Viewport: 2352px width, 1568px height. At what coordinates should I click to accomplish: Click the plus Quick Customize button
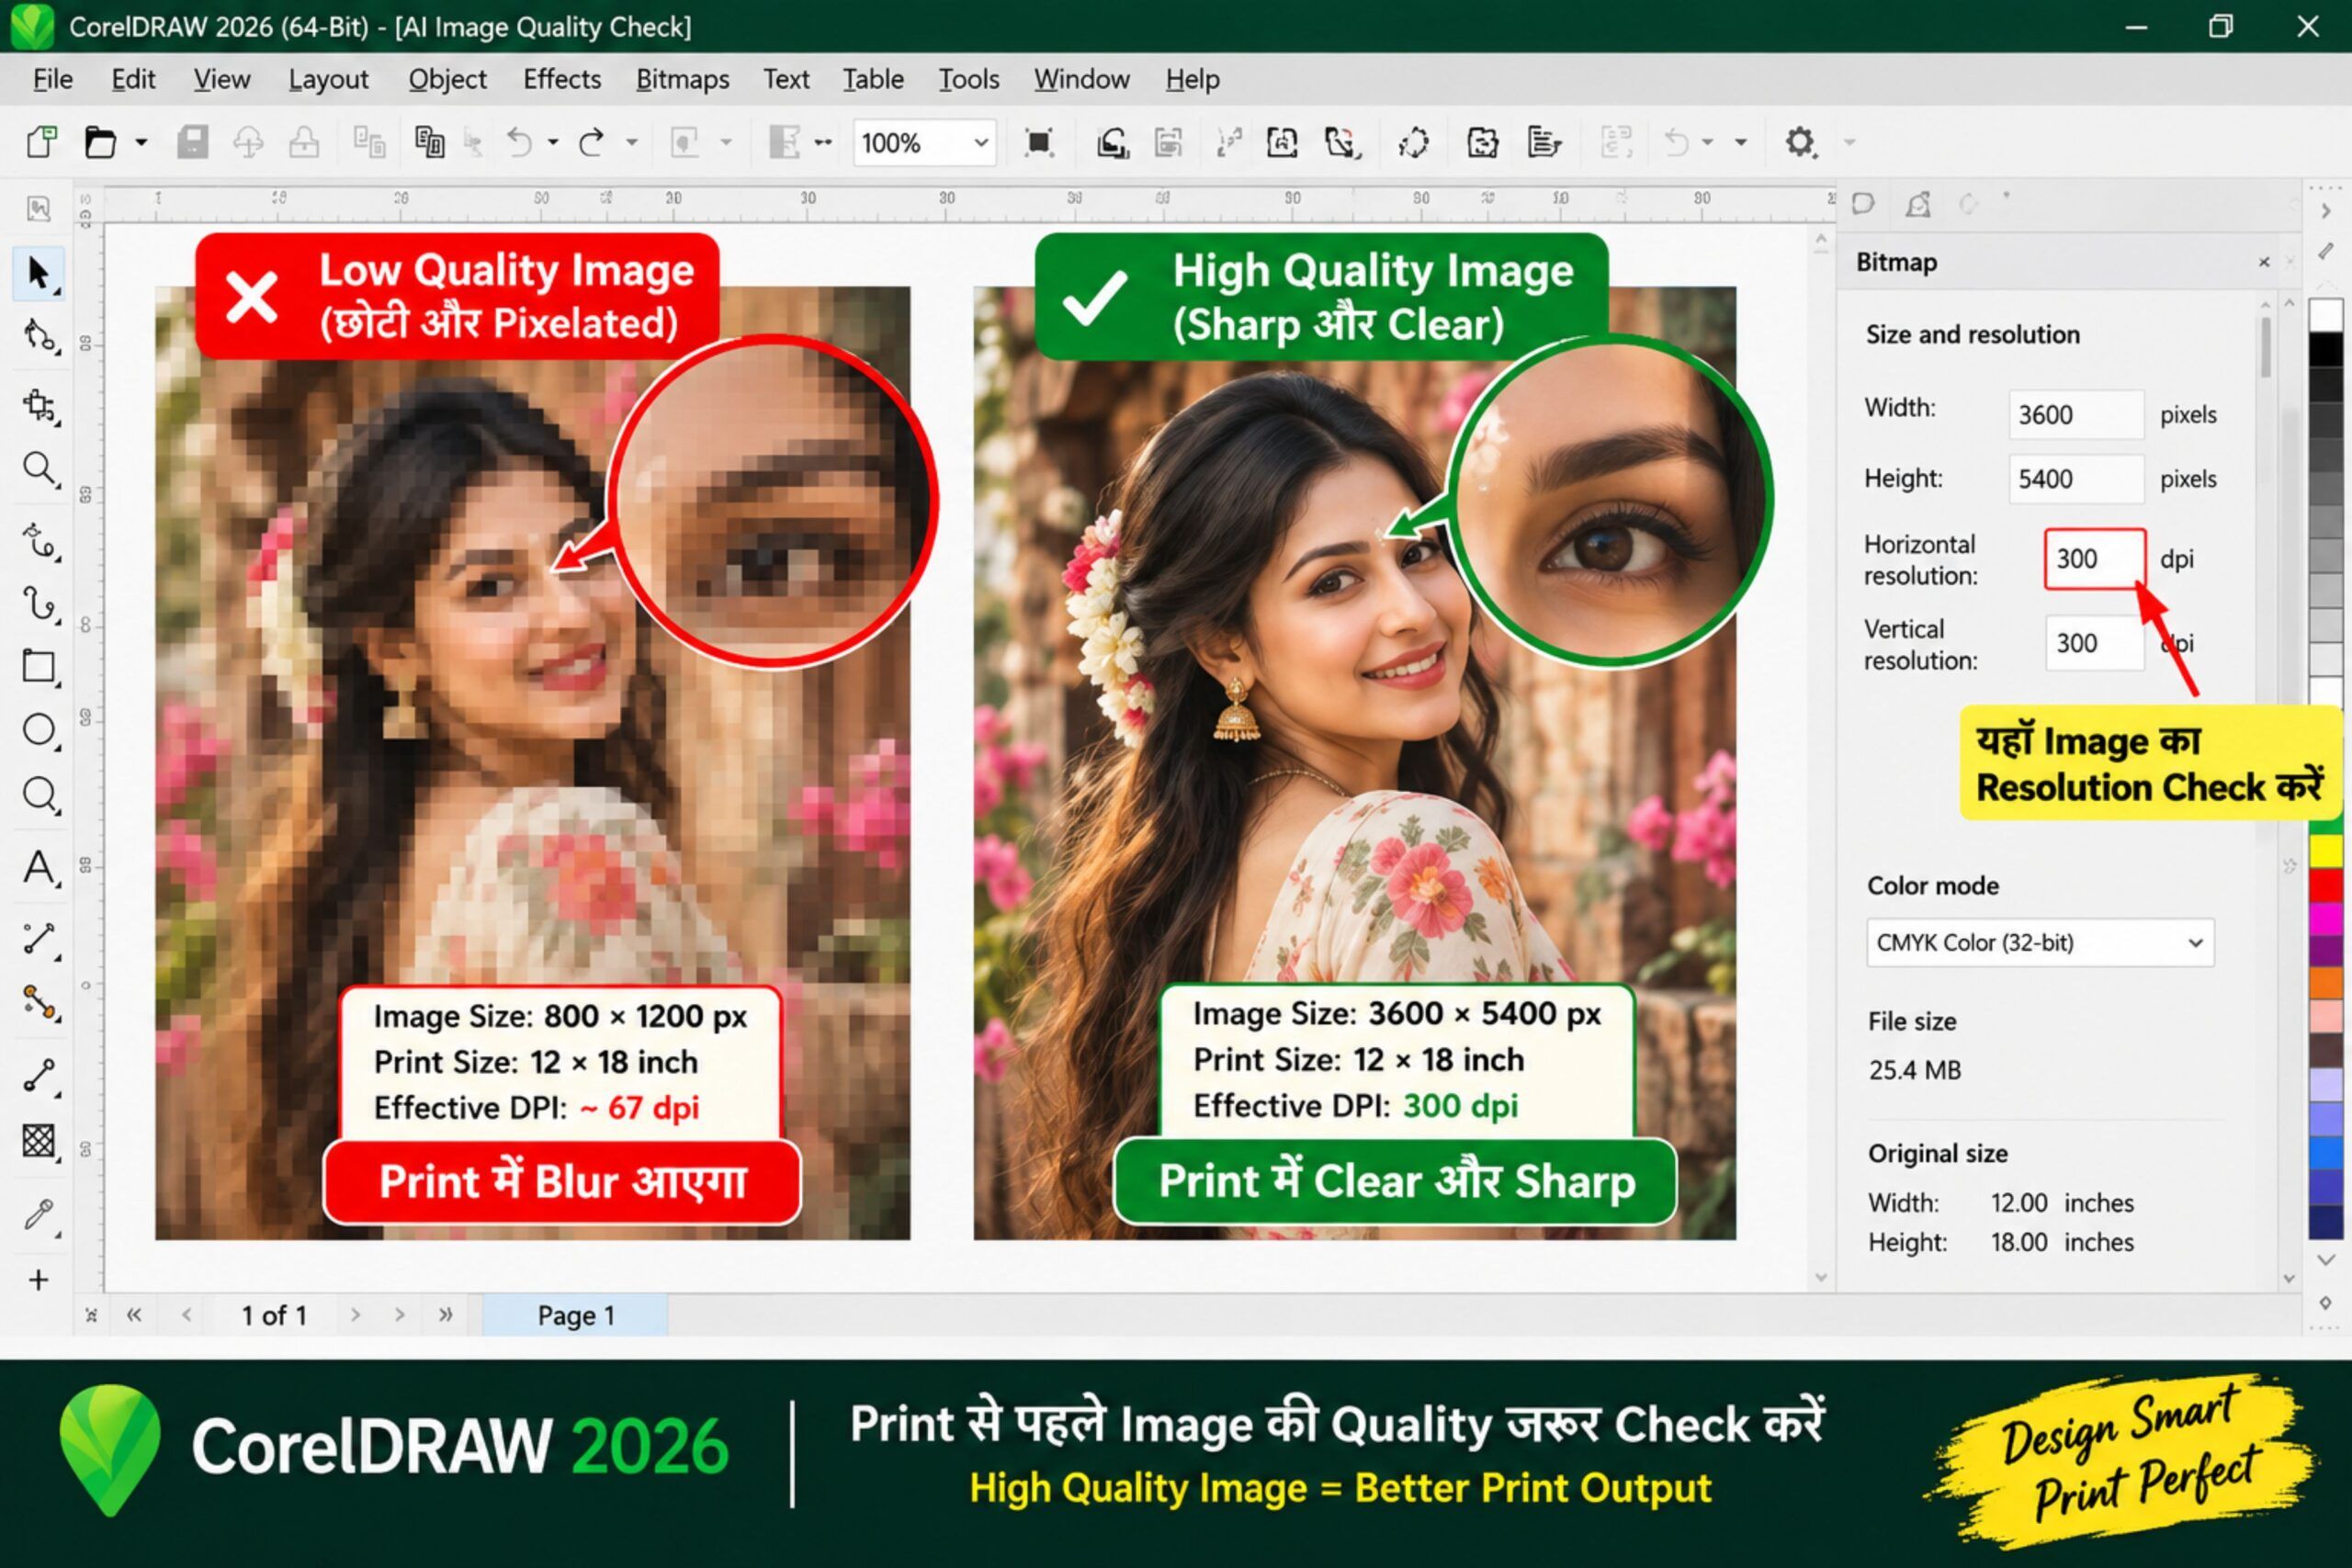point(38,1280)
